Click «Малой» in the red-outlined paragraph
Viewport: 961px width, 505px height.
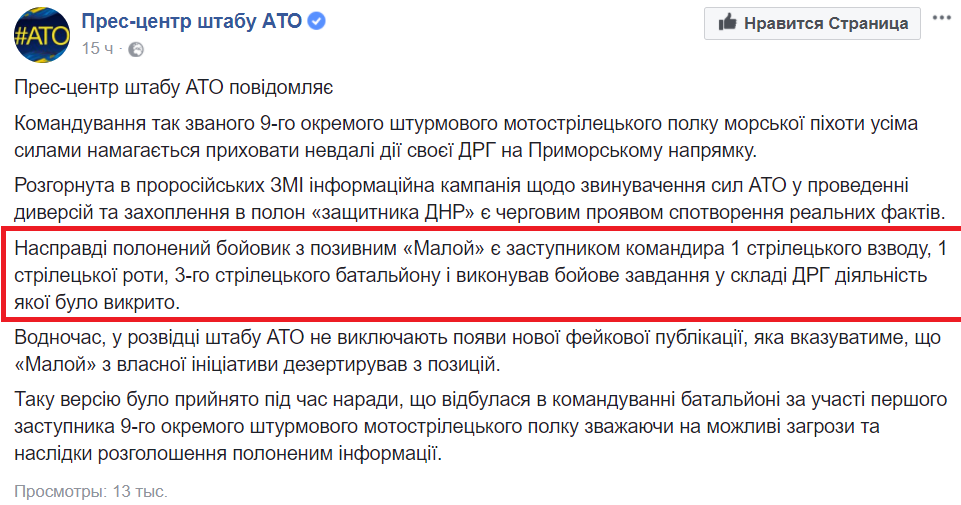coord(439,248)
